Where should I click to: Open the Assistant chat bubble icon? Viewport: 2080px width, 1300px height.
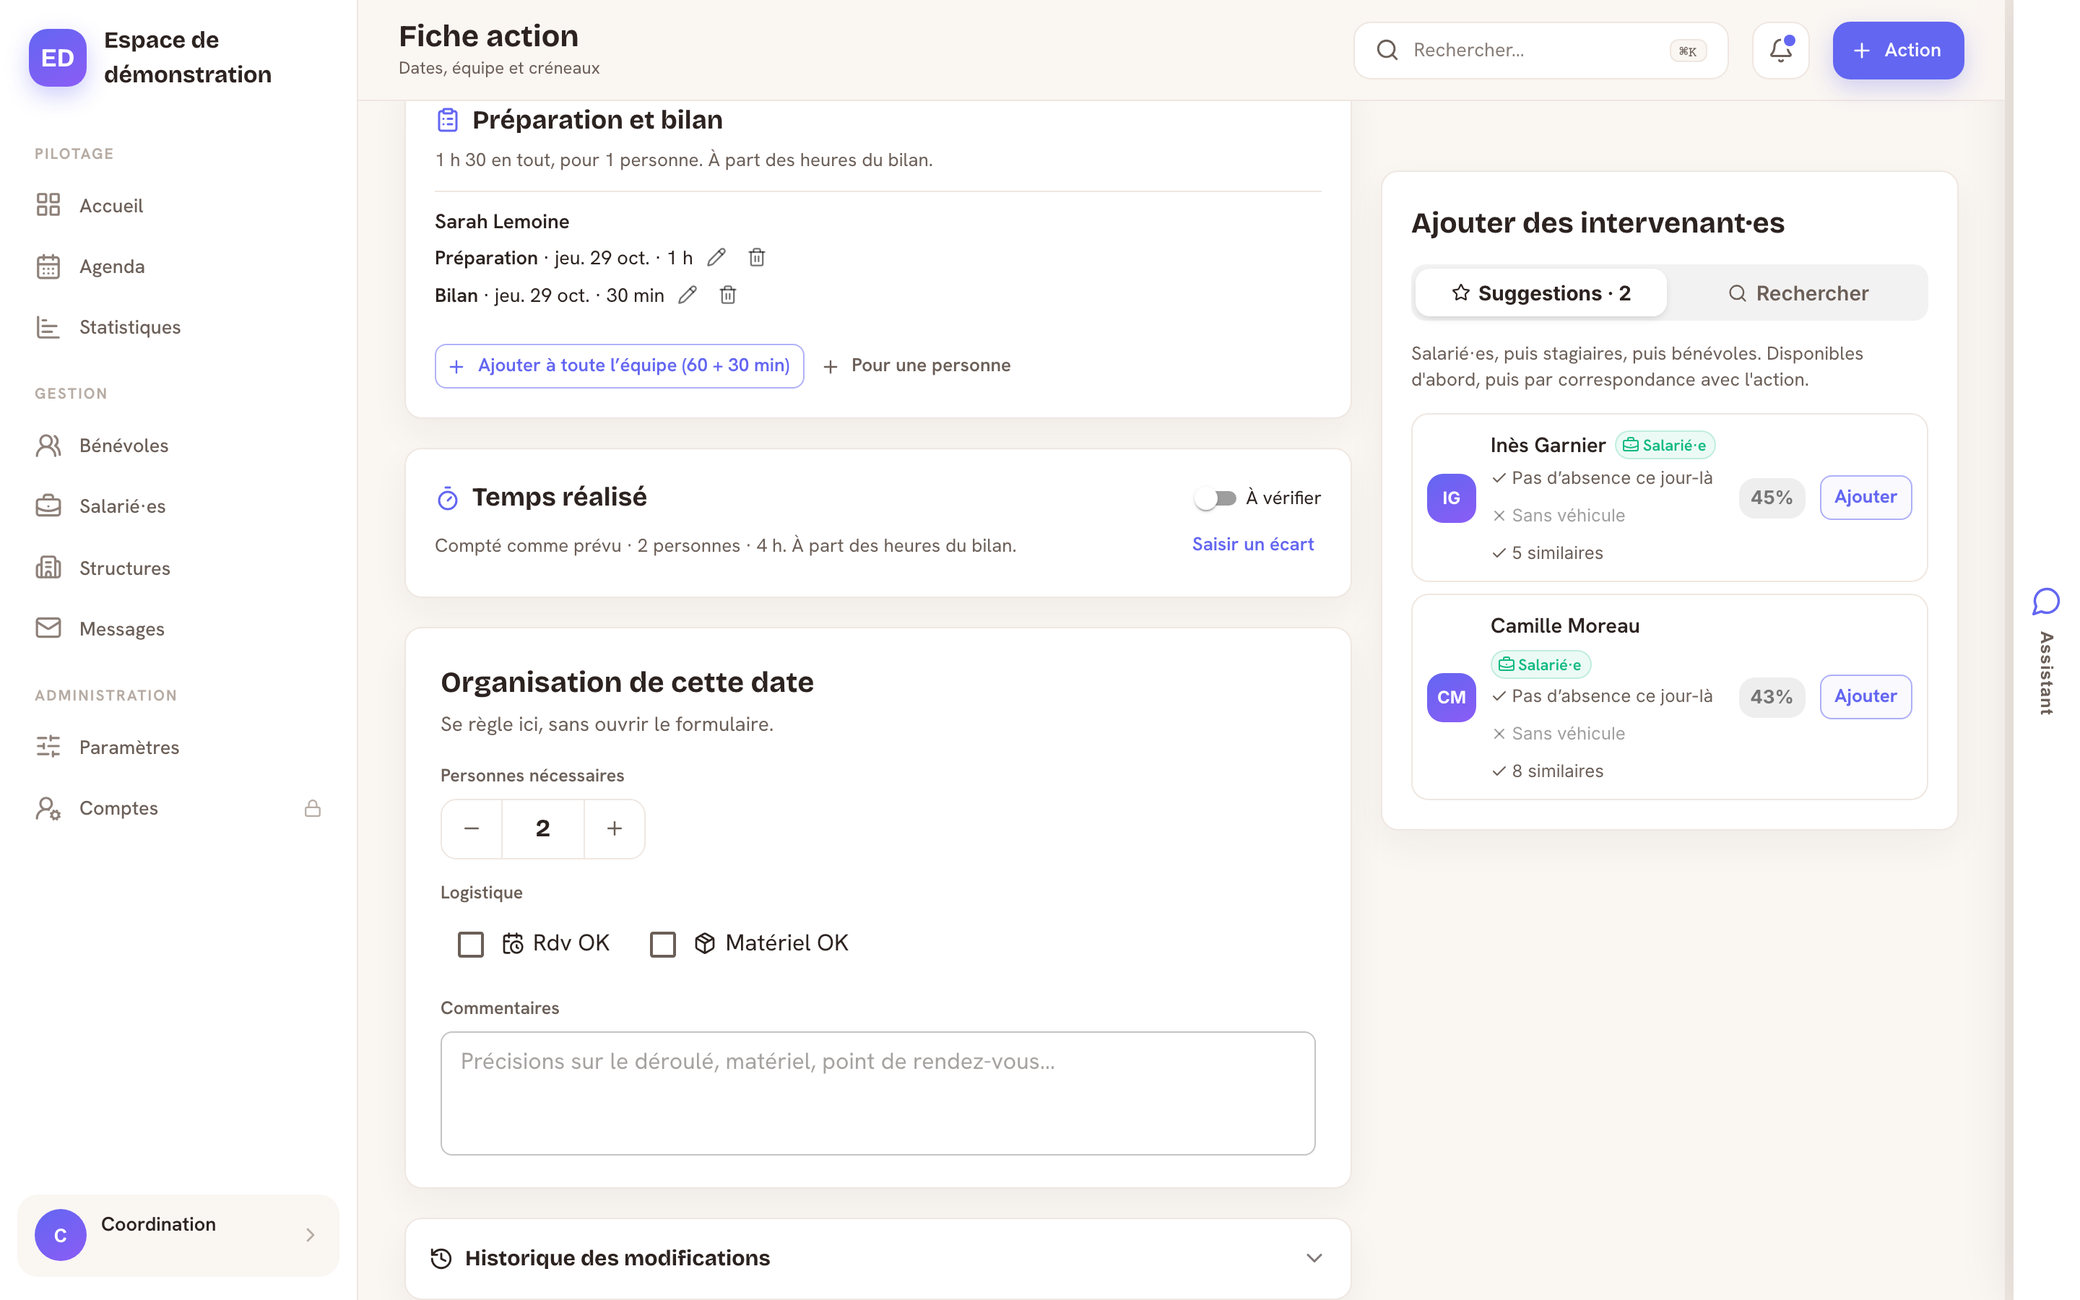[2046, 601]
